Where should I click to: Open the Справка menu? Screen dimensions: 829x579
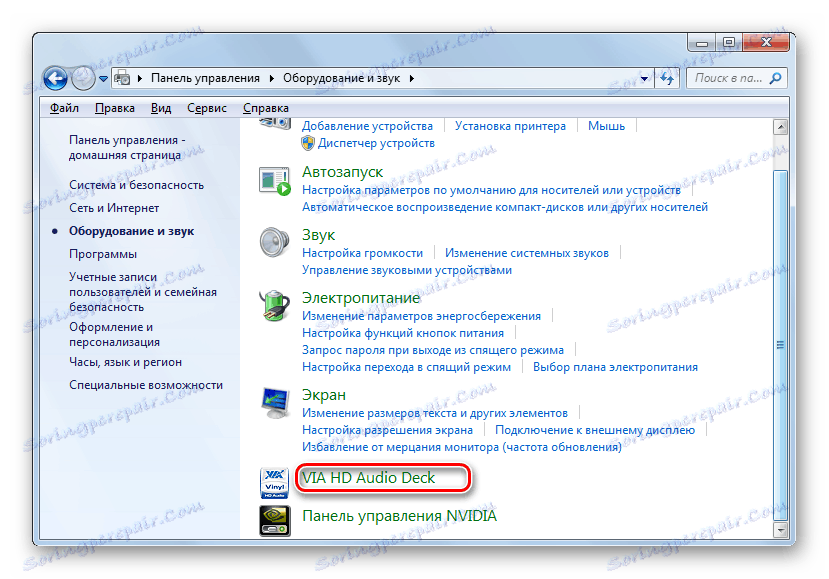point(265,108)
